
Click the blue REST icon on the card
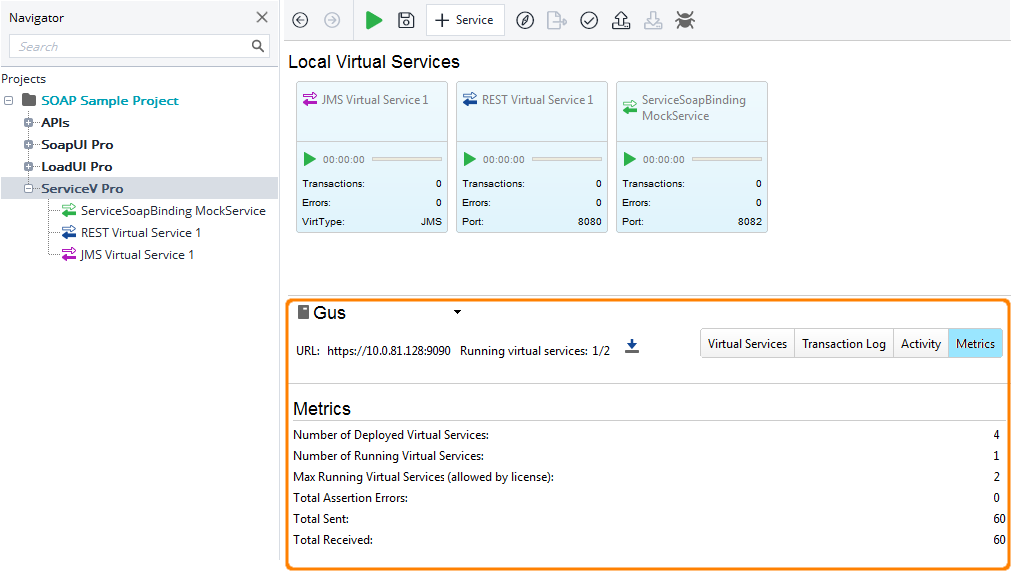click(470, 99)
